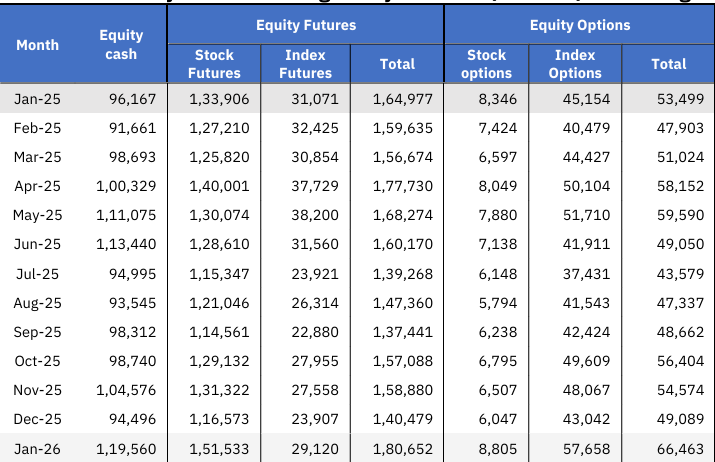The image size is (715, 462).
Task: Click the Stock options column header
Action: (487, 64)
